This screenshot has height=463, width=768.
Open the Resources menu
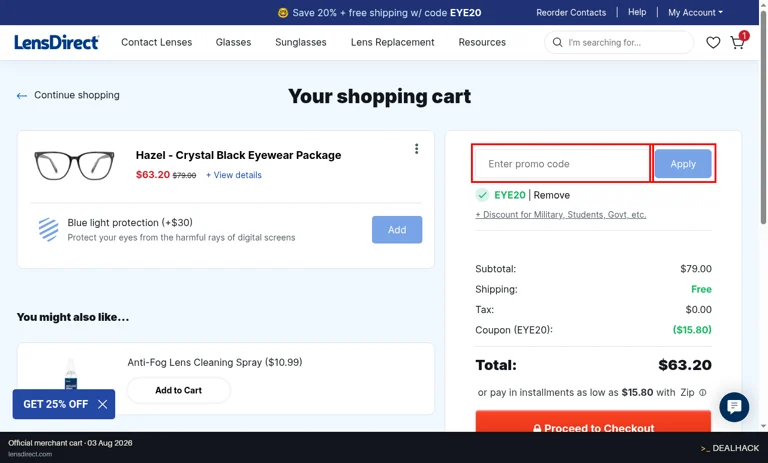click(482, 42)
